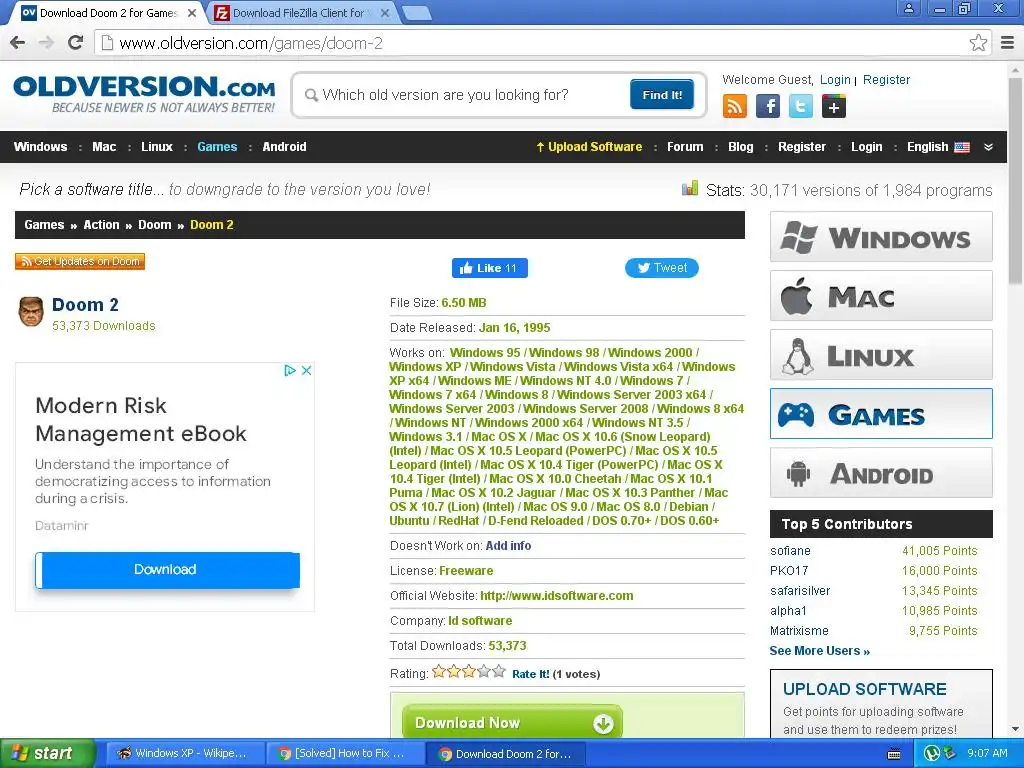Screen dimensions: 1024x768
Task: Open the Register link in the header
Action: click(x=886, y=80)
